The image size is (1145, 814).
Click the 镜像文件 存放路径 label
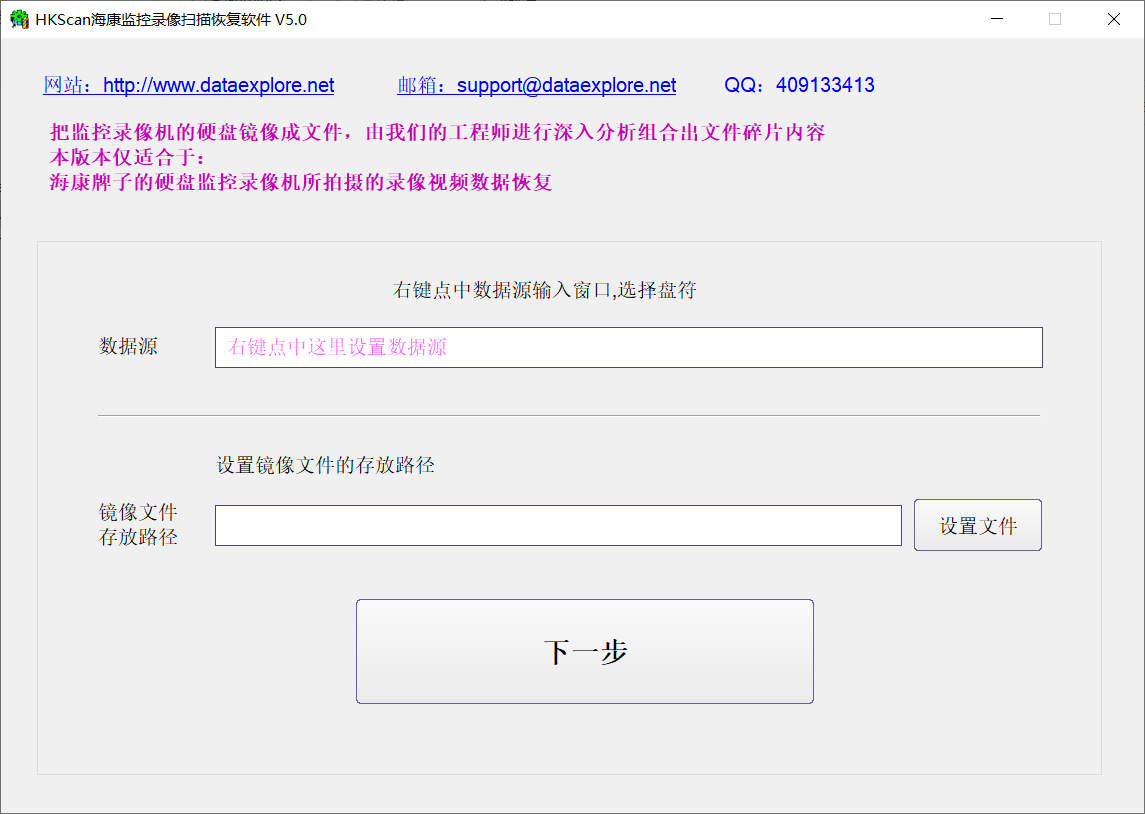tap(138, 524)
